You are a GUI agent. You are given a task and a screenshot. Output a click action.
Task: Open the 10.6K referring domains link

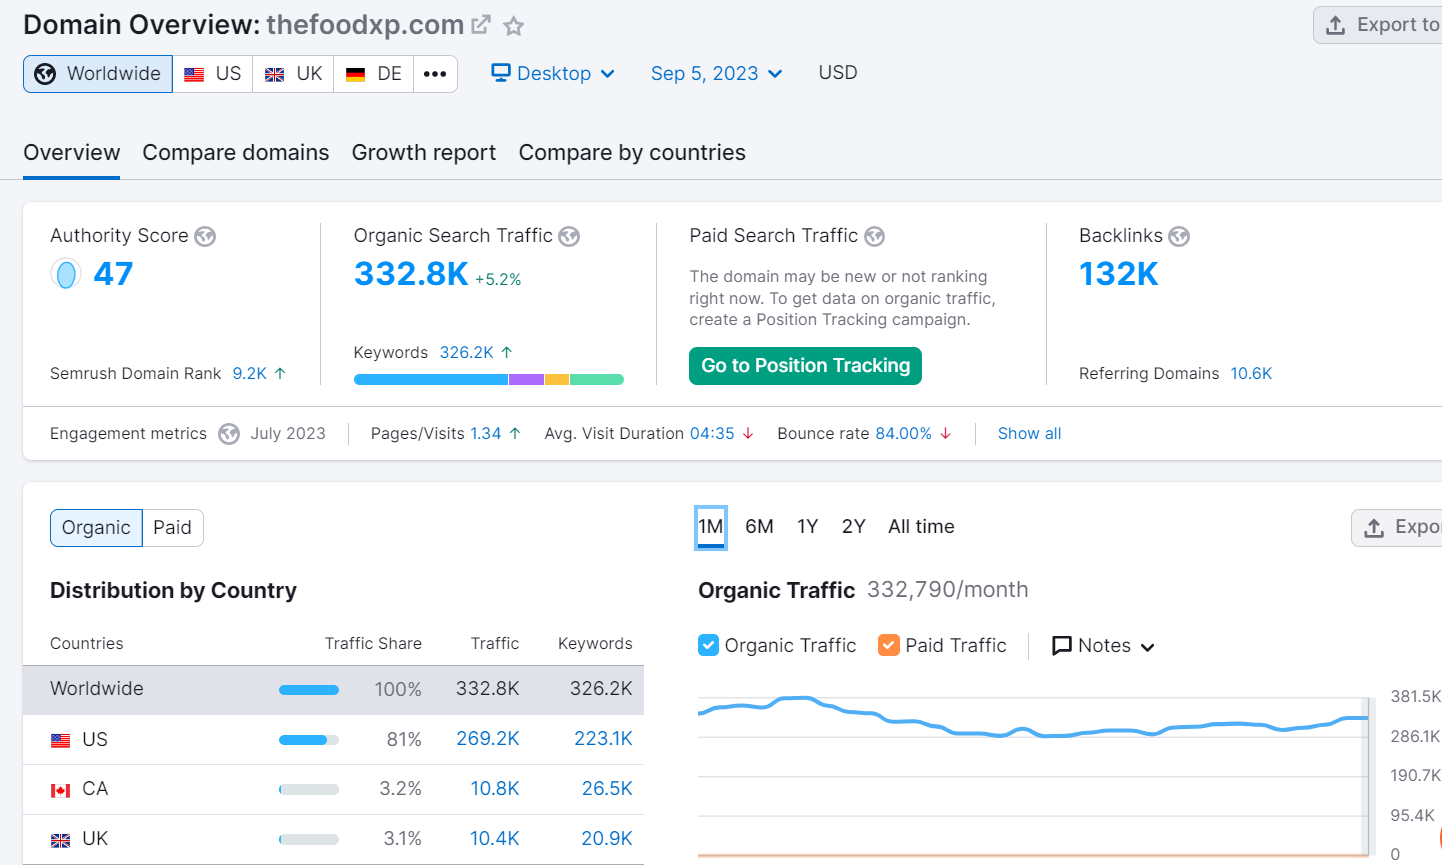coord(1251,374)
